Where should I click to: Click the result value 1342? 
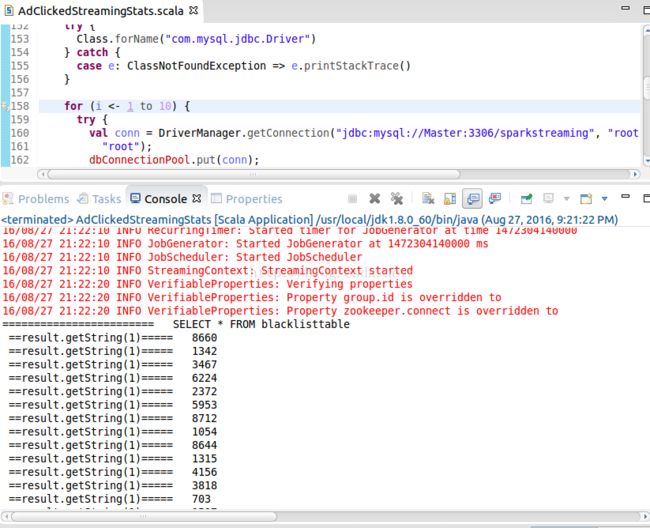point(204,351)
